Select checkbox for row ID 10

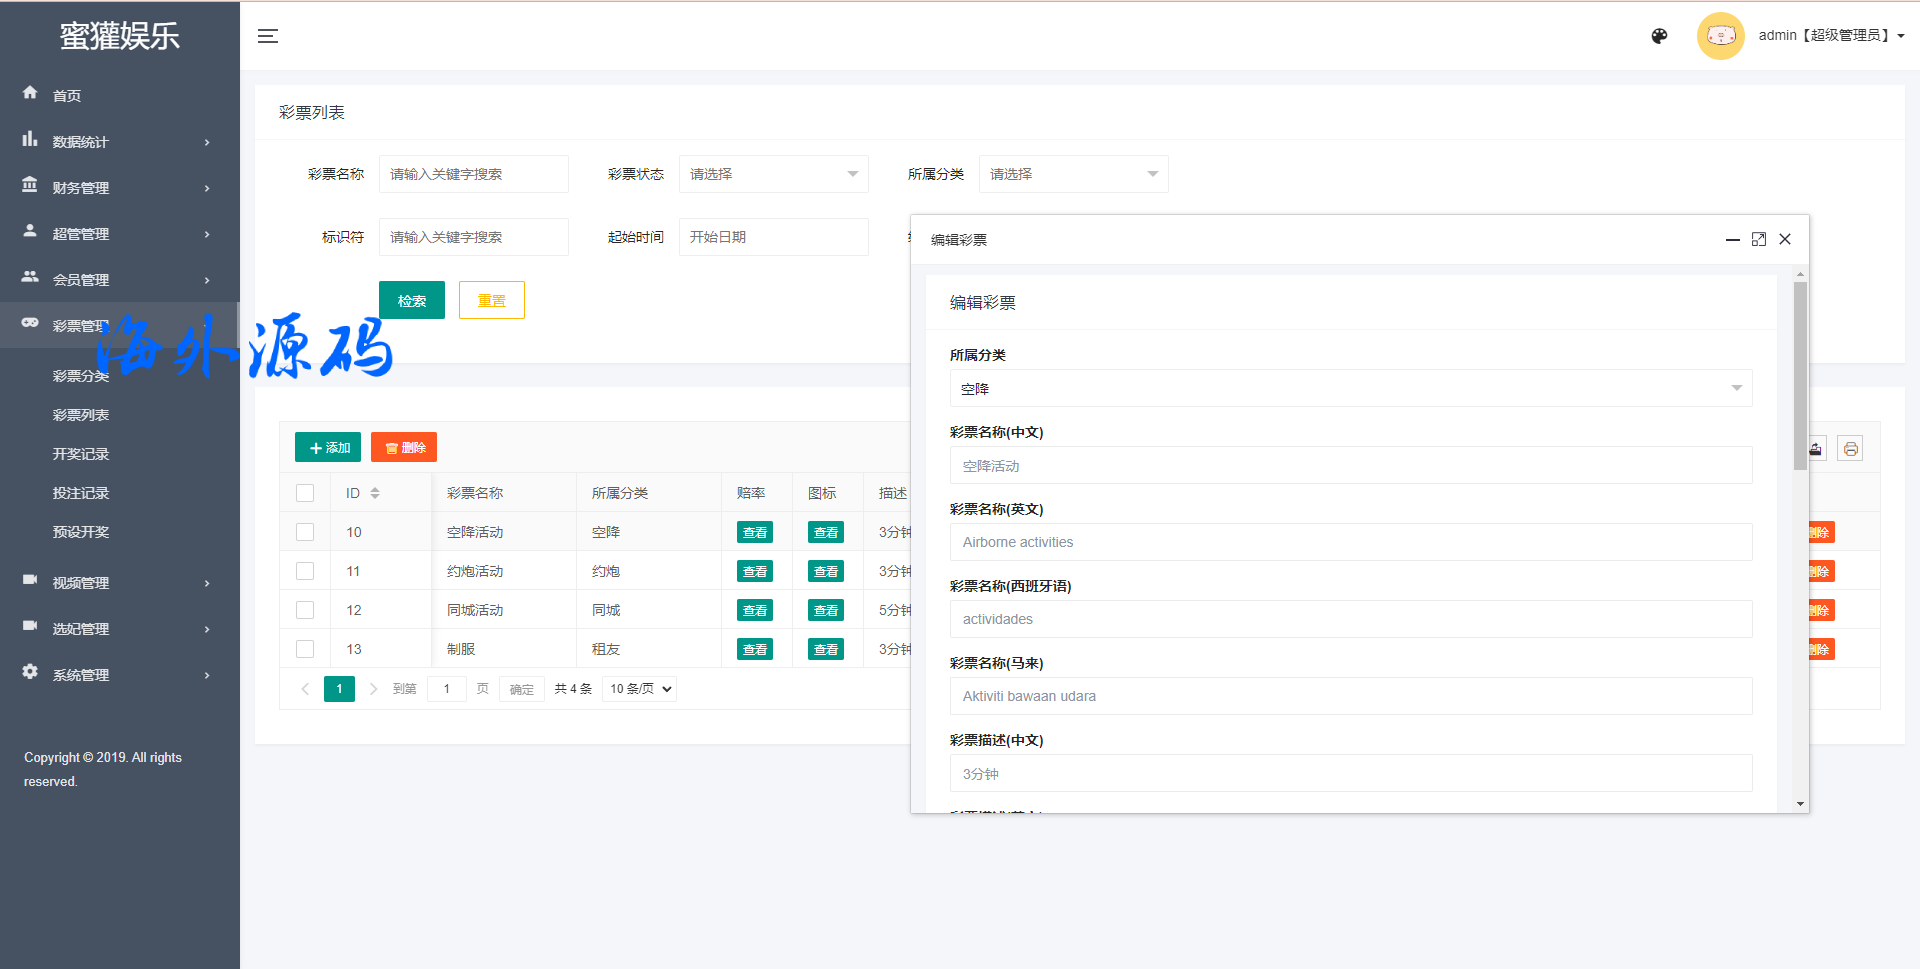point(305,532)
